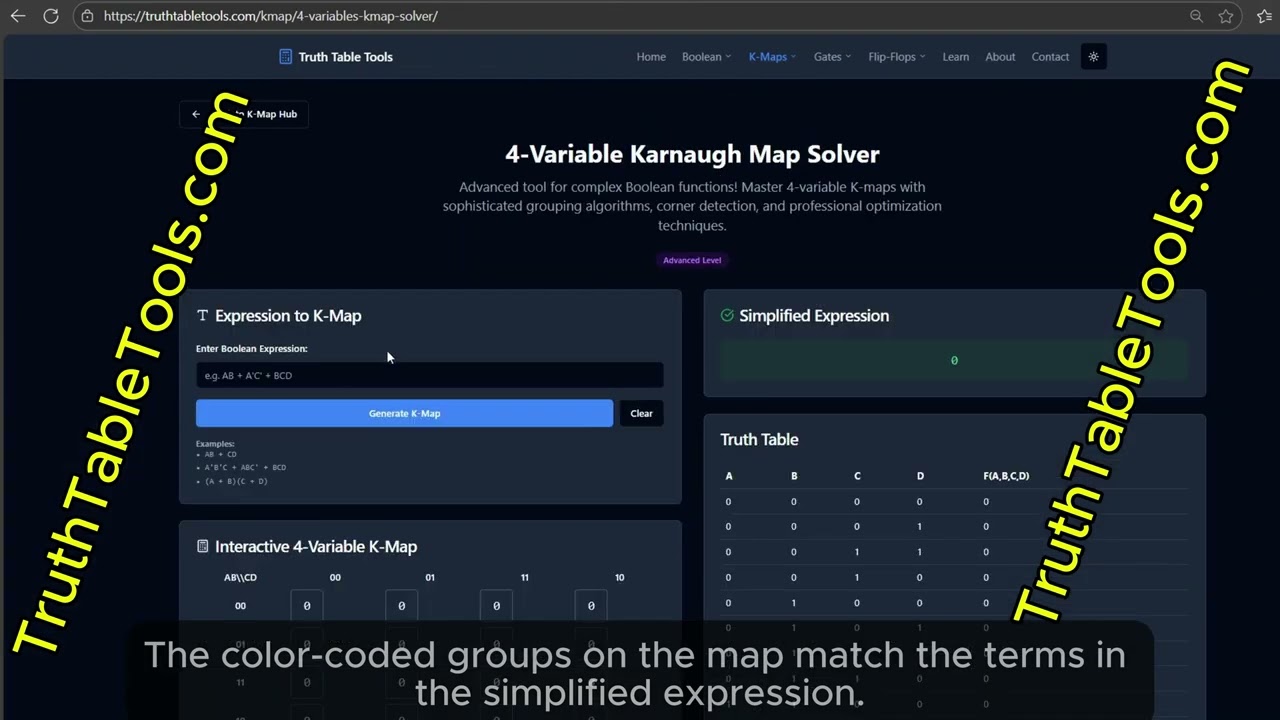Click Truth Table Tools site title
This screenshot has width=1280, height=720.
coord(345,57)
